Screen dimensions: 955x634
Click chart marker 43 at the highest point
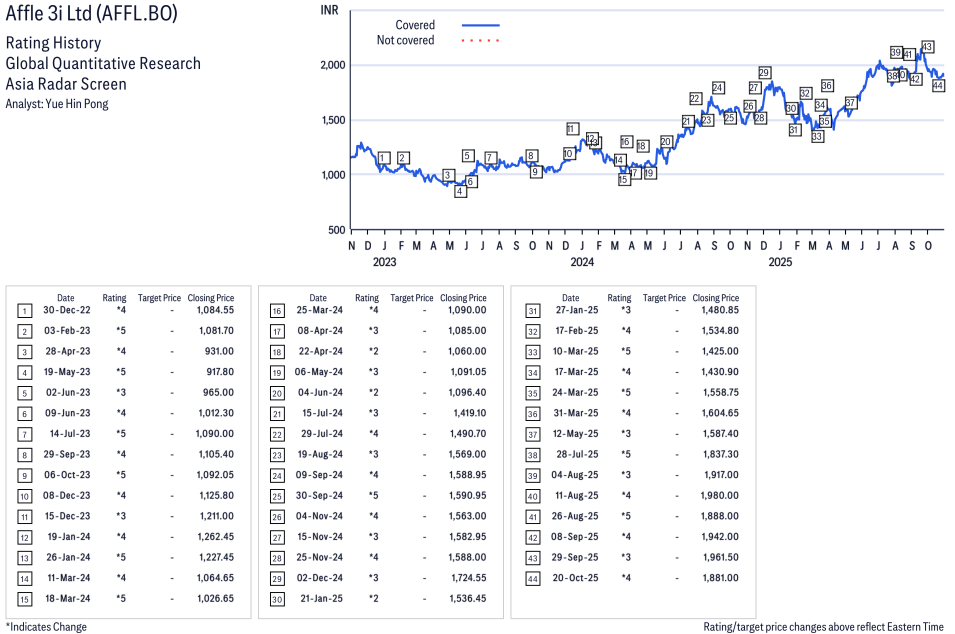(927, 47)
